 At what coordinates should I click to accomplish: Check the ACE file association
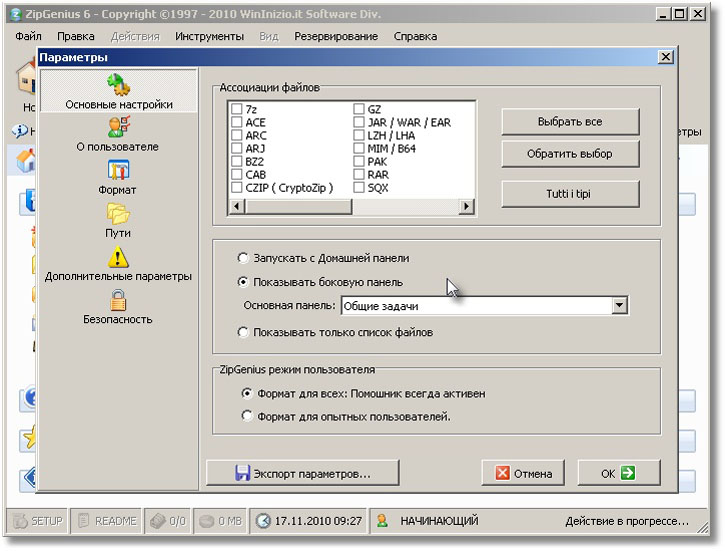coord(237,122)
